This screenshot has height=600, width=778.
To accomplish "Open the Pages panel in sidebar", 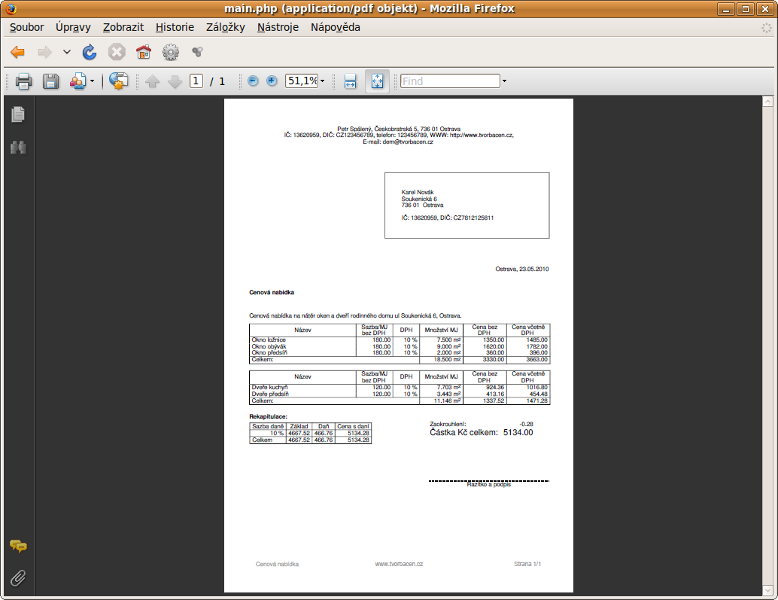I will click(x=18, y=114).
